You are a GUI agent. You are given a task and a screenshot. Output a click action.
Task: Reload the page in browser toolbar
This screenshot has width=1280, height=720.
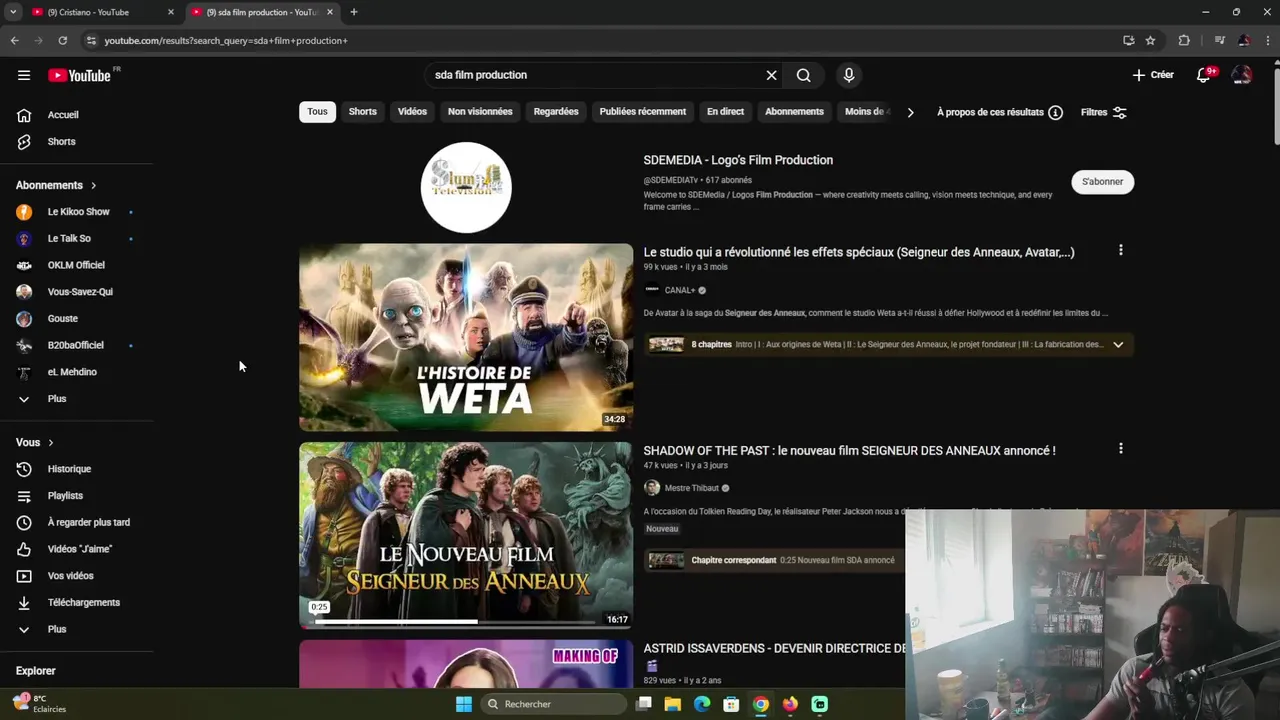pyautogui.click(x=62, y=40)
